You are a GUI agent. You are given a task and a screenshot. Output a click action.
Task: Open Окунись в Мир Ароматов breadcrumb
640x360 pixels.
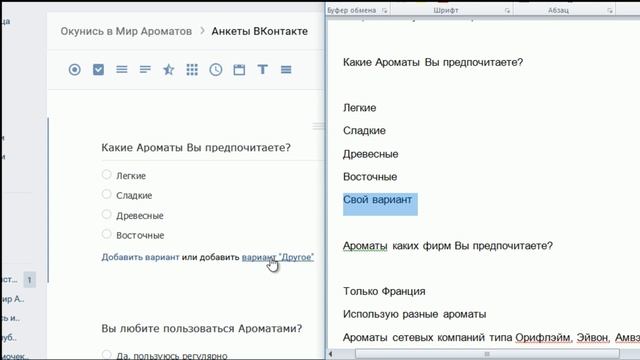point(126,31)
